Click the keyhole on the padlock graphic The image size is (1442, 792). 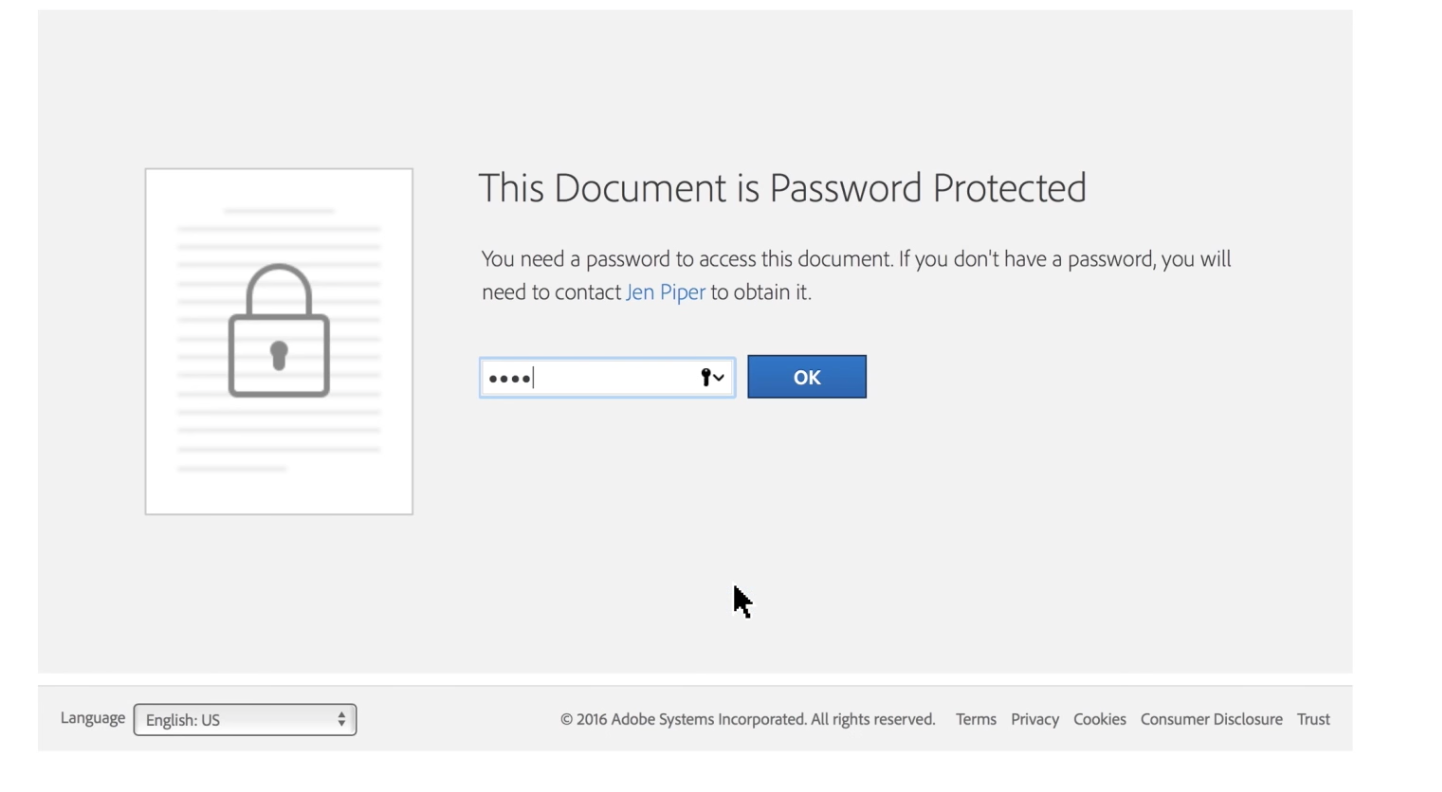(279, 354)
